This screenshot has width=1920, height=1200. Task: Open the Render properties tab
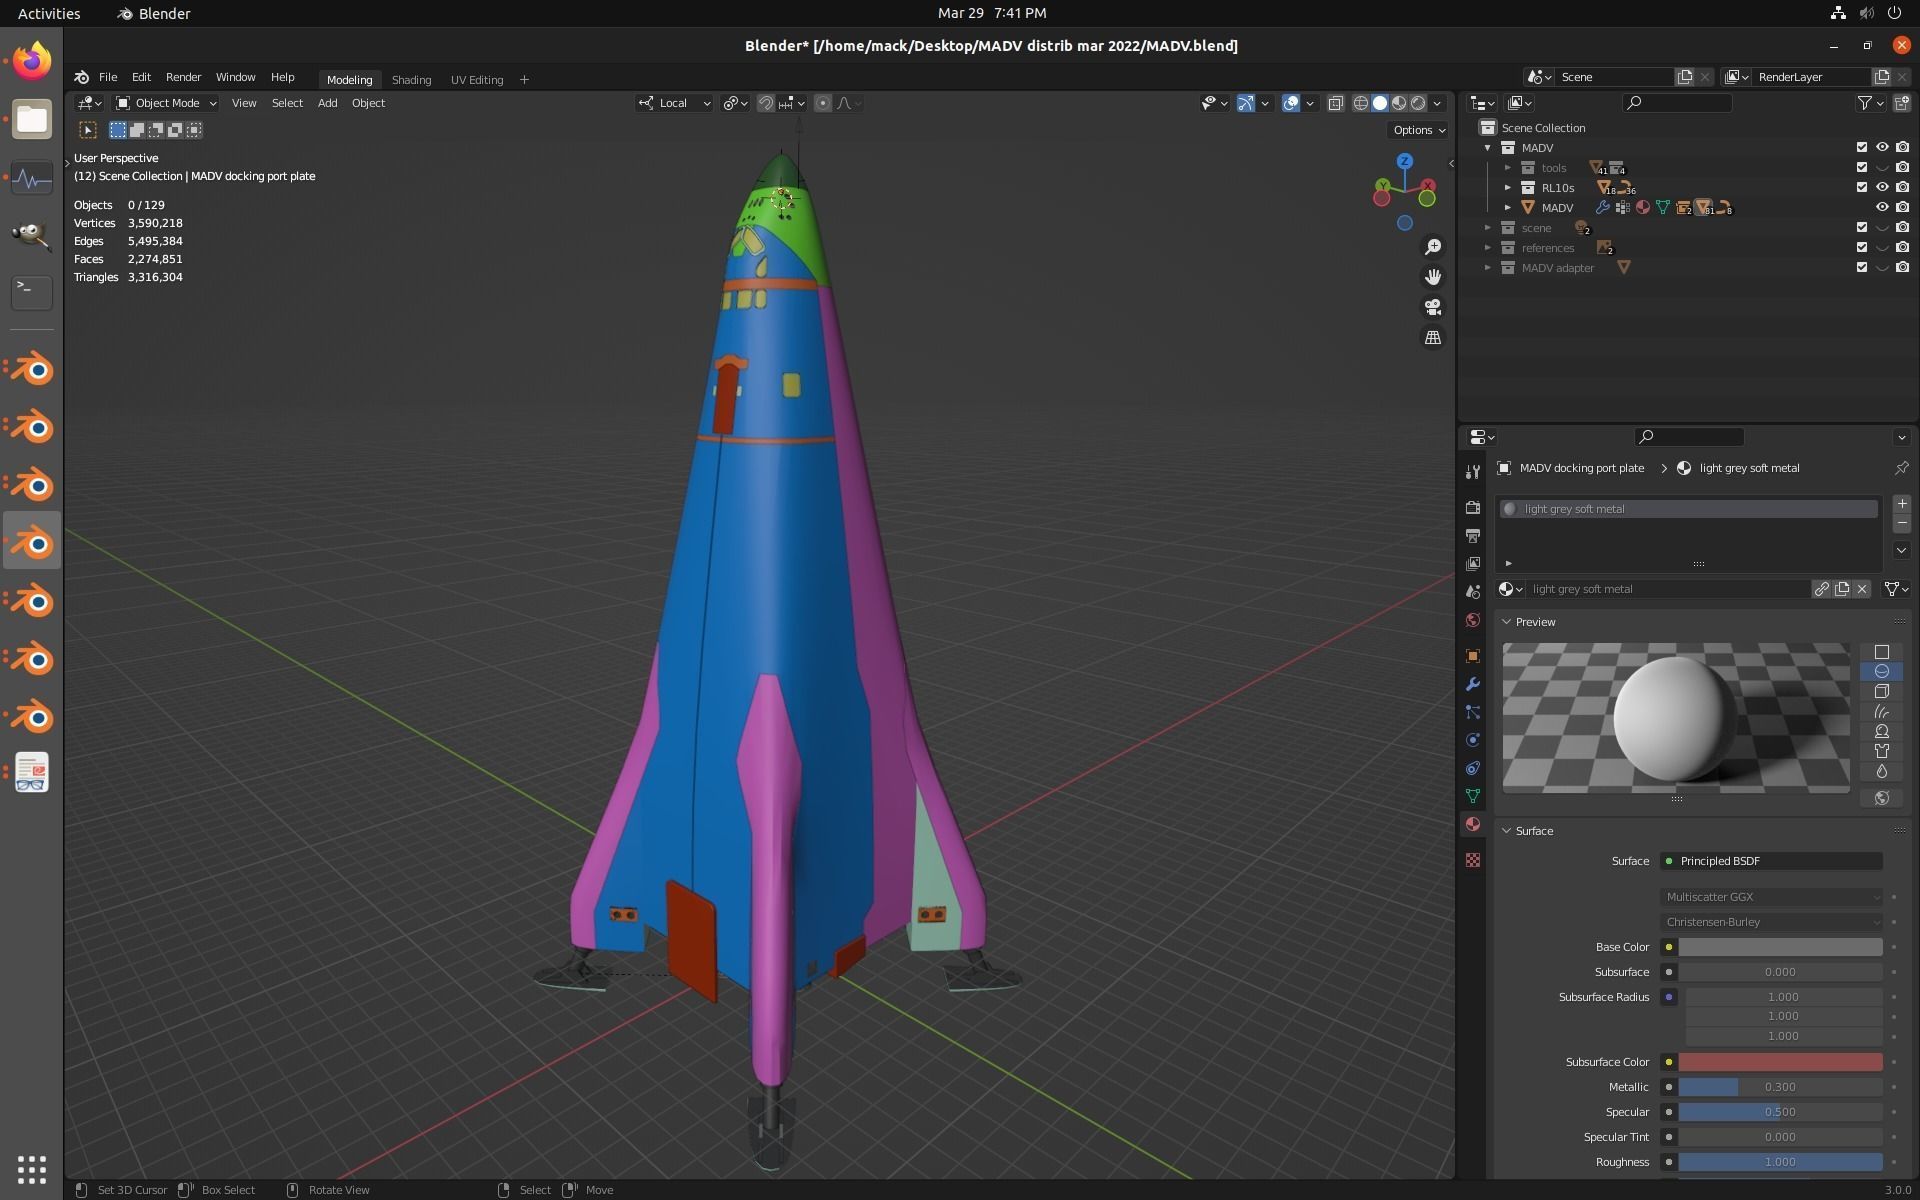point(1472,508)
